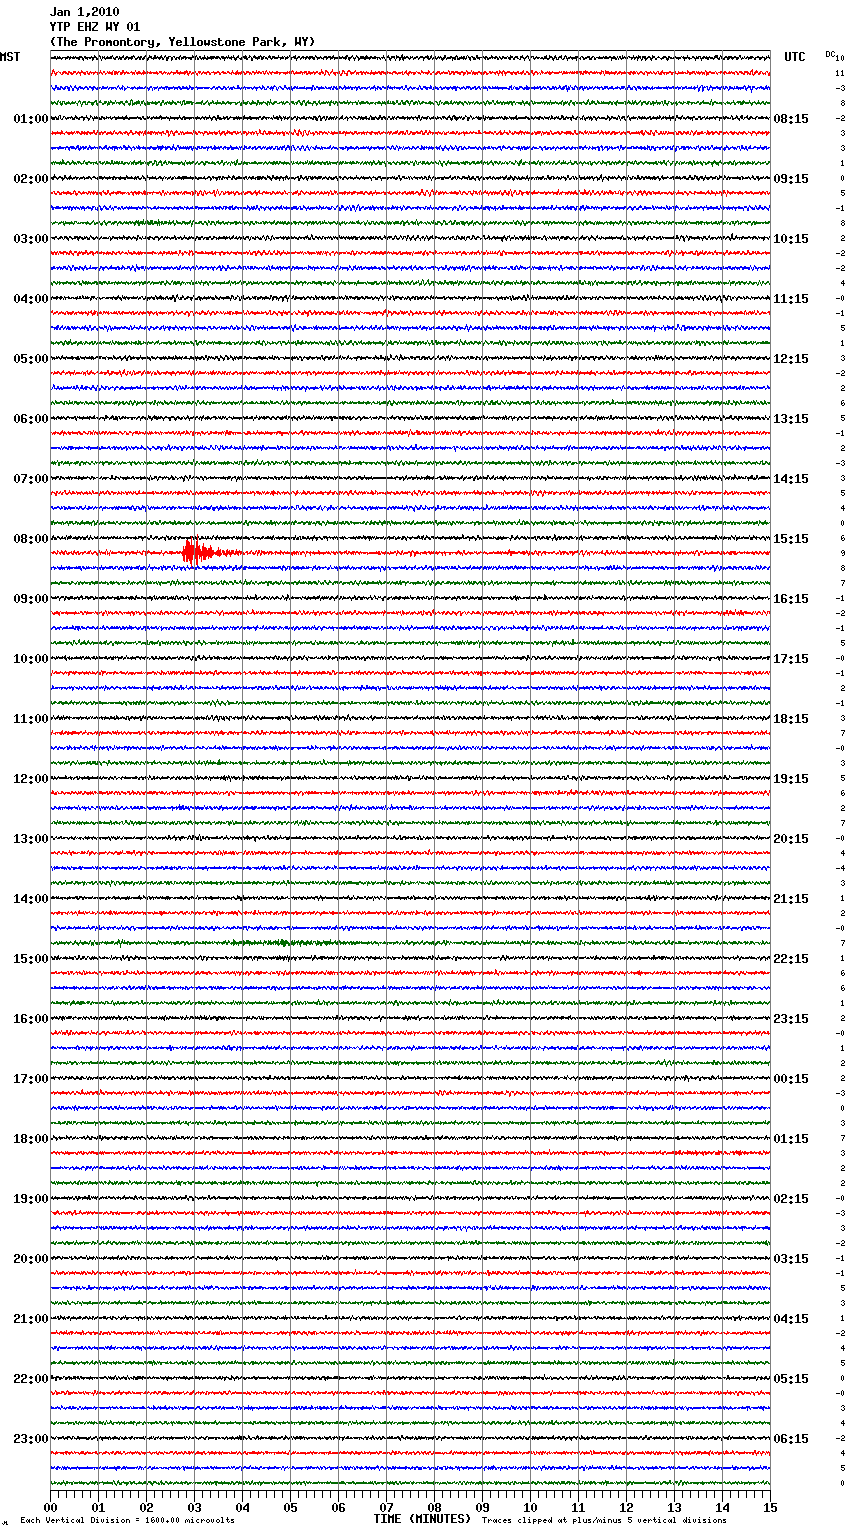850x1534 pixels.
Task: Select the 04:00 MST time label
Action: click(31, 299)
